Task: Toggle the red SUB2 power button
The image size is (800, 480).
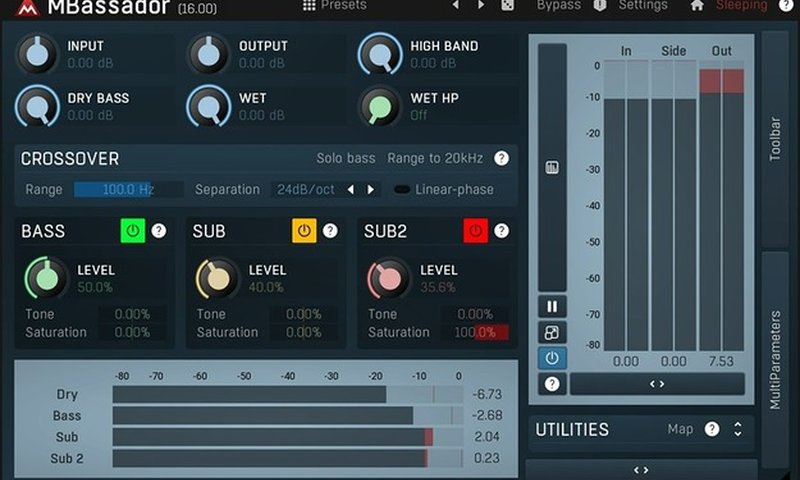Action: [475, 231]
